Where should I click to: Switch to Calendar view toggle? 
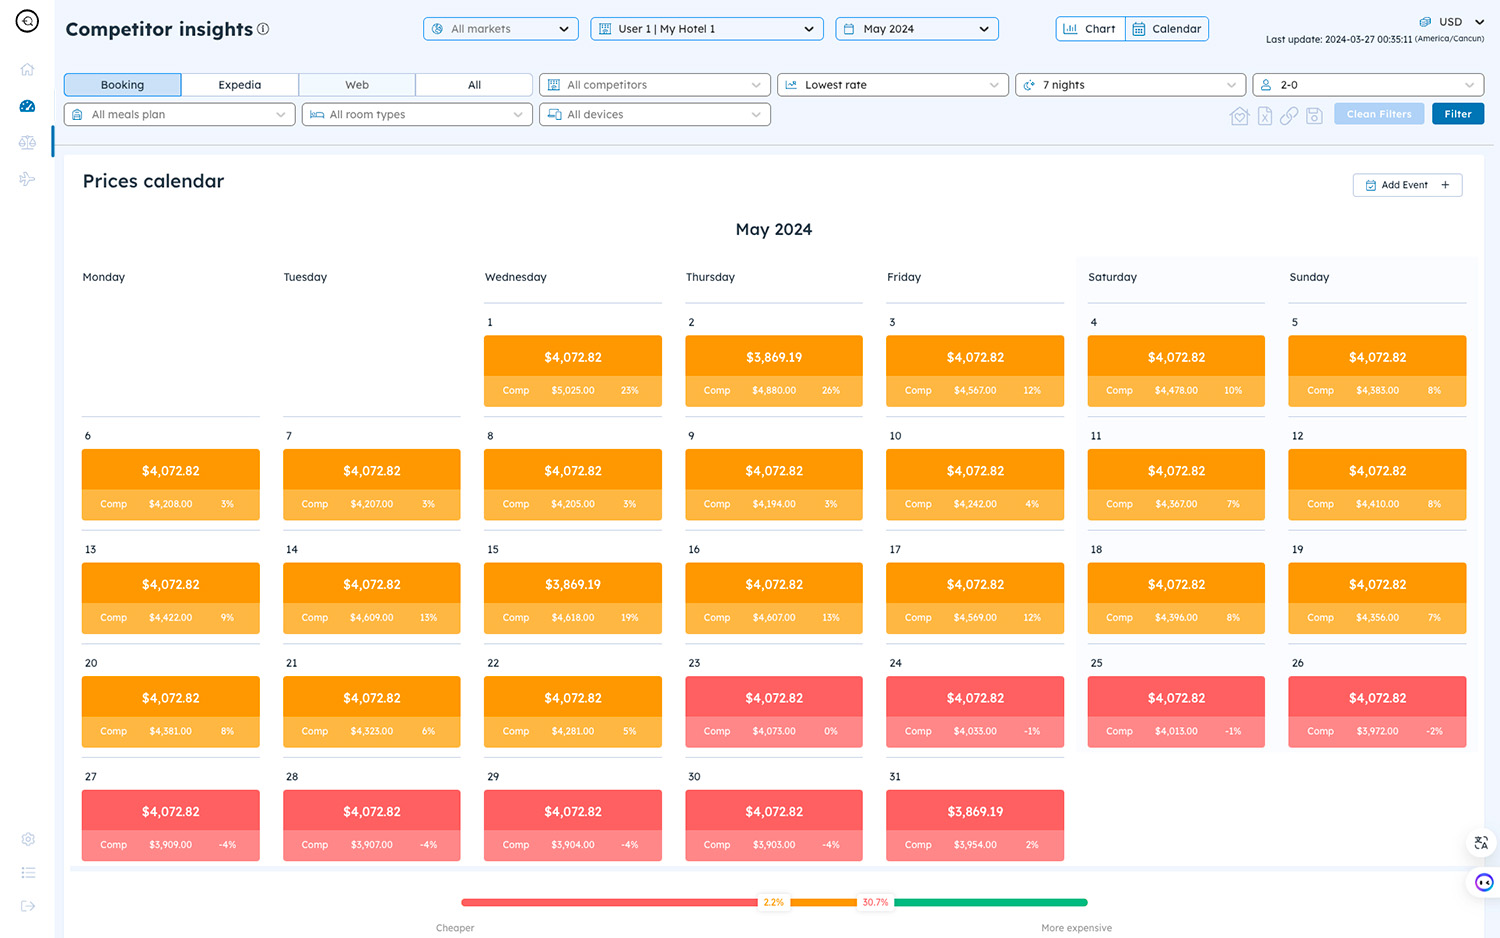[x=1167, y=29]
